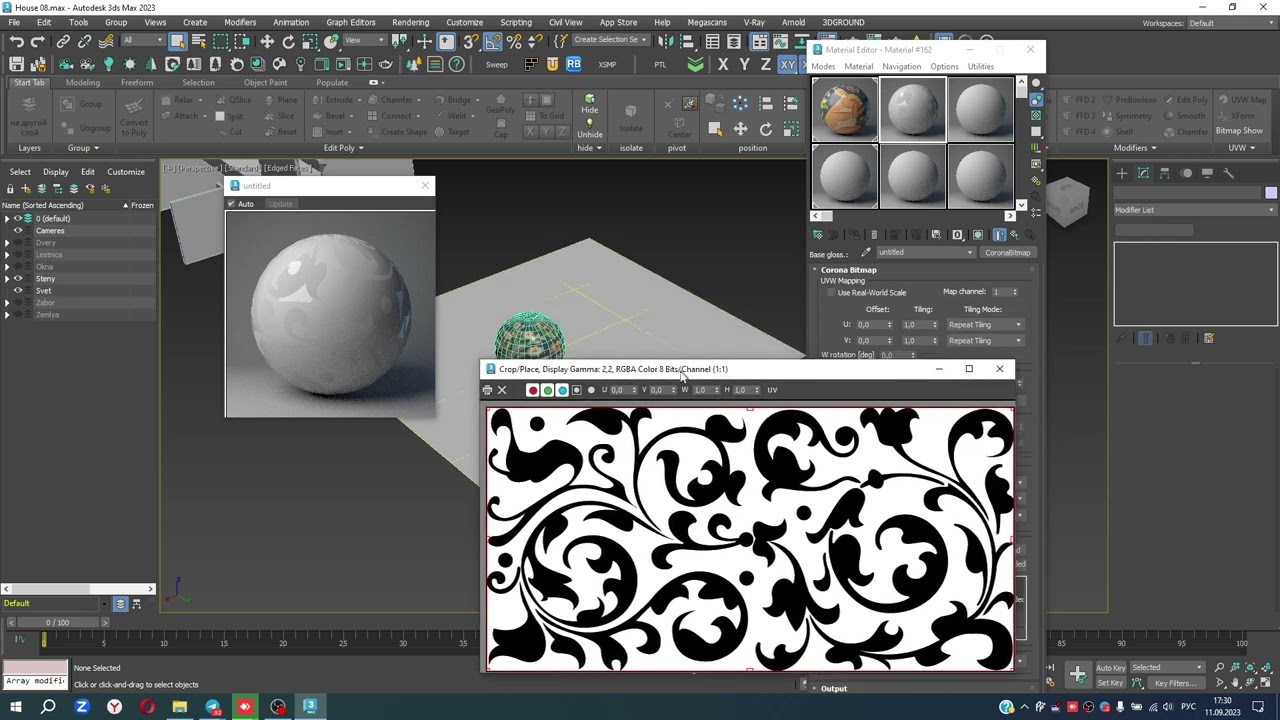Click the CoronaBitmap map type button
The image size is (1280, 720).
[1007, 253]
